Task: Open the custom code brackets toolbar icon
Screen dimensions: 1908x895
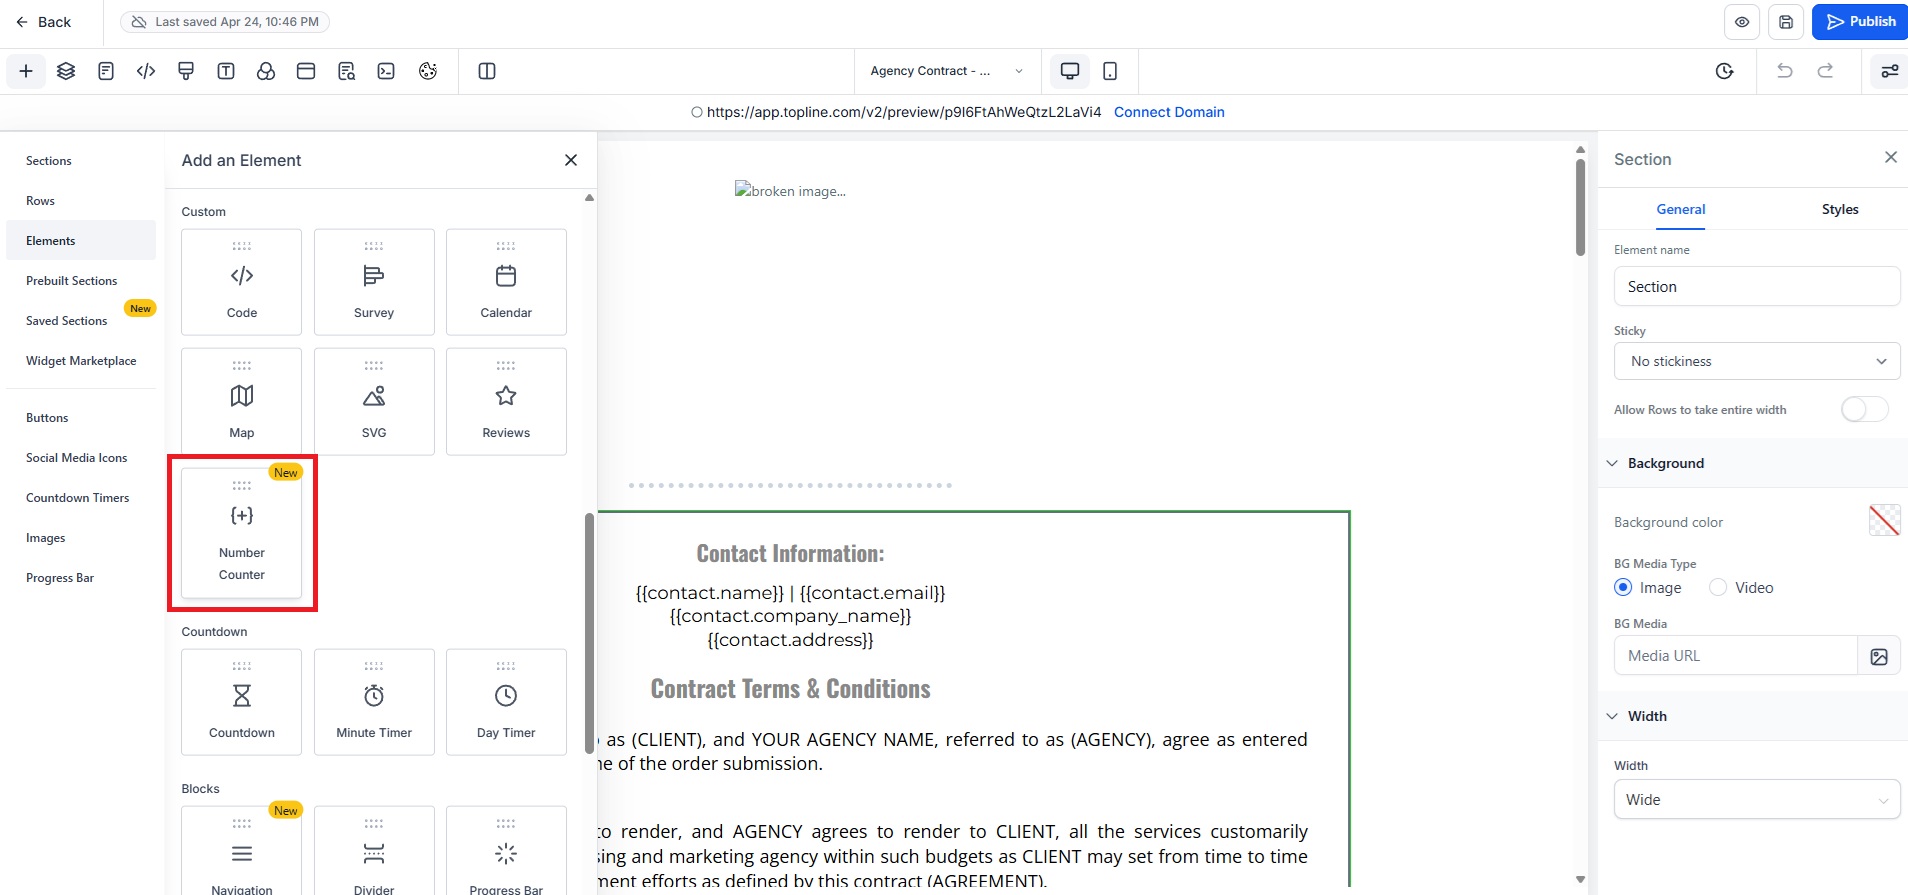Action: [x=146, y=71]
